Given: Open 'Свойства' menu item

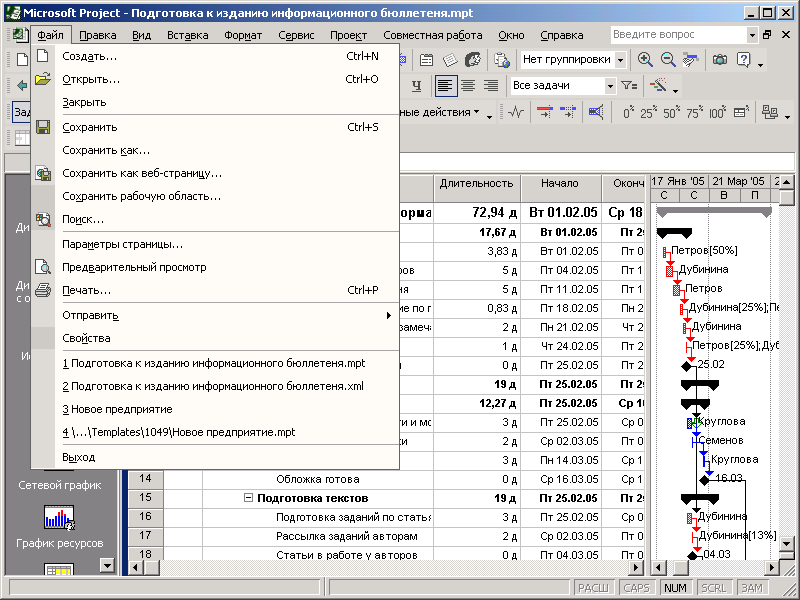Looking at the screenshot, I should pyautogui.click(x=215, y=338).
